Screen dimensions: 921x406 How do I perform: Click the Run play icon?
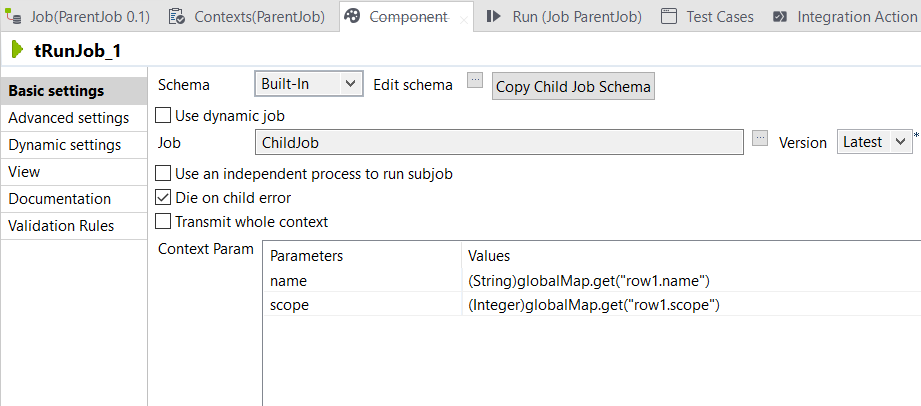(x=495, y=17)
